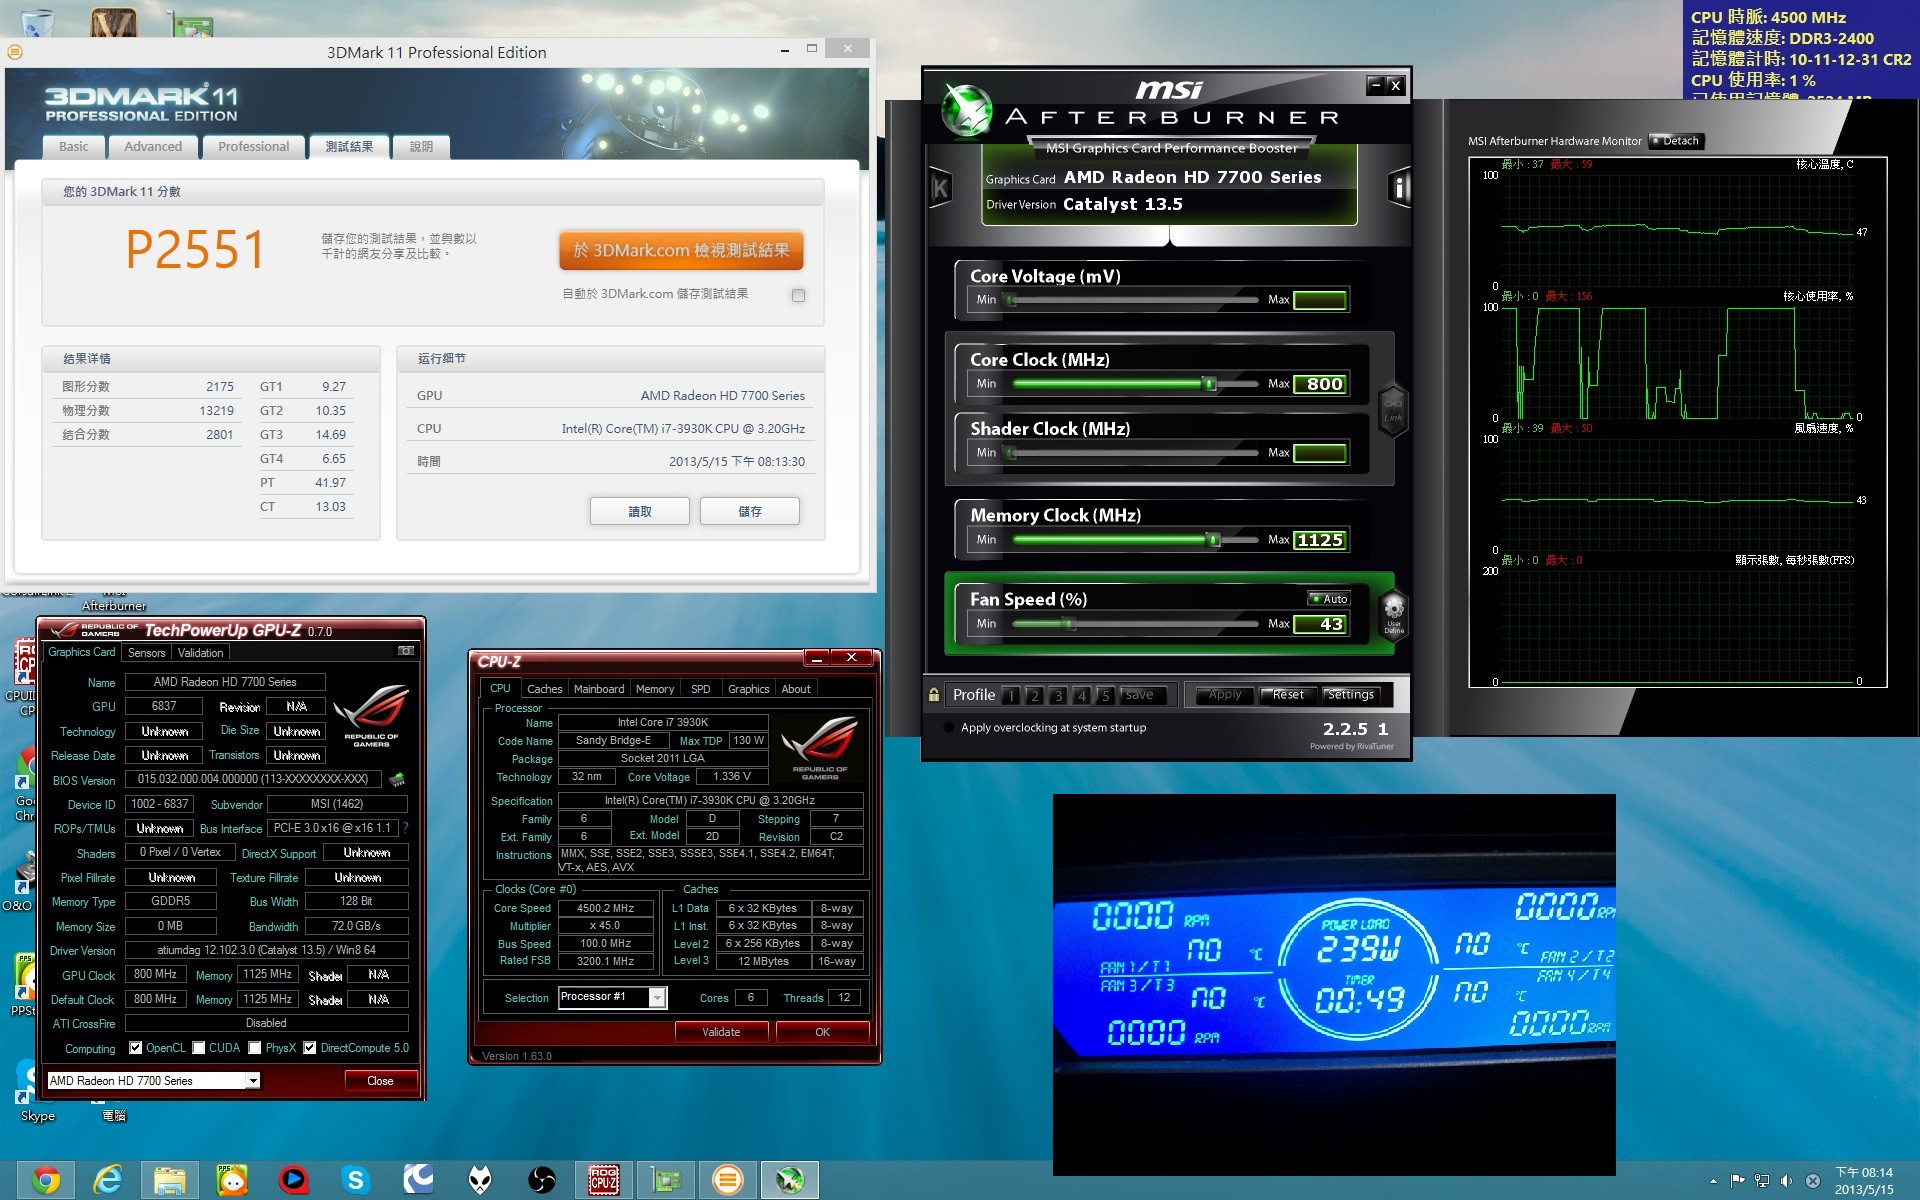Click the GPU-Z screenshot camera icon

(406, 651)
